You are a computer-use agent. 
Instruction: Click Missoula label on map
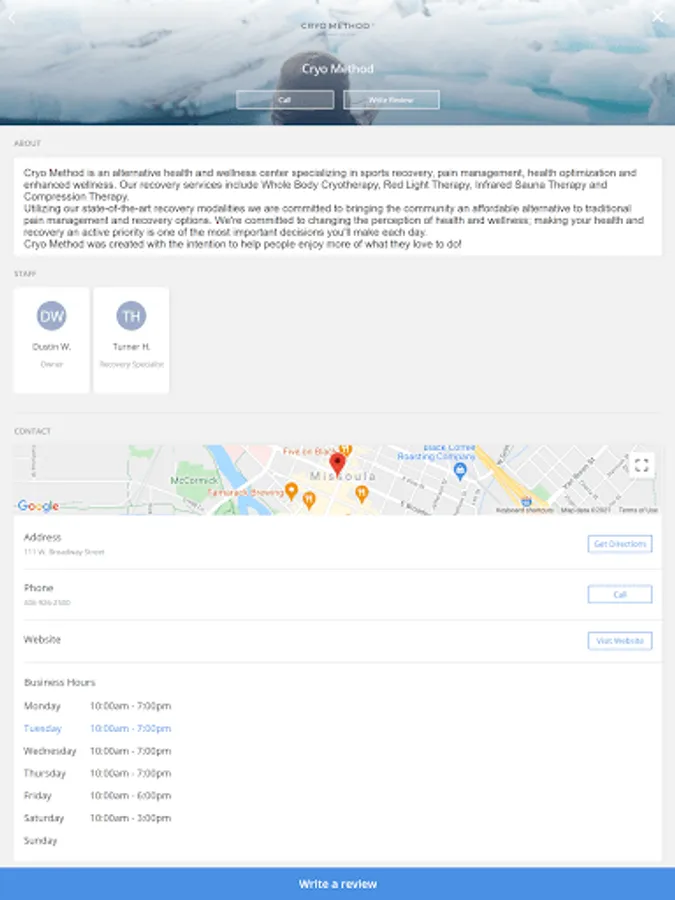pos(343,476)
